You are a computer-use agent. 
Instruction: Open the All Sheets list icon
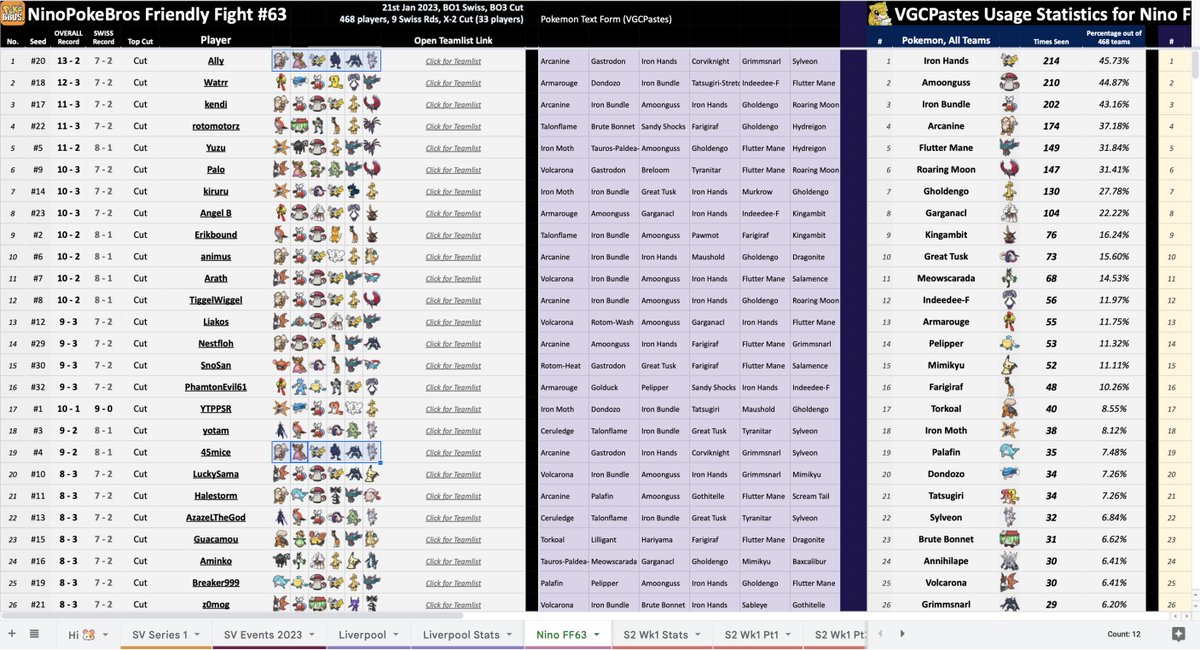tap(35, 634)
